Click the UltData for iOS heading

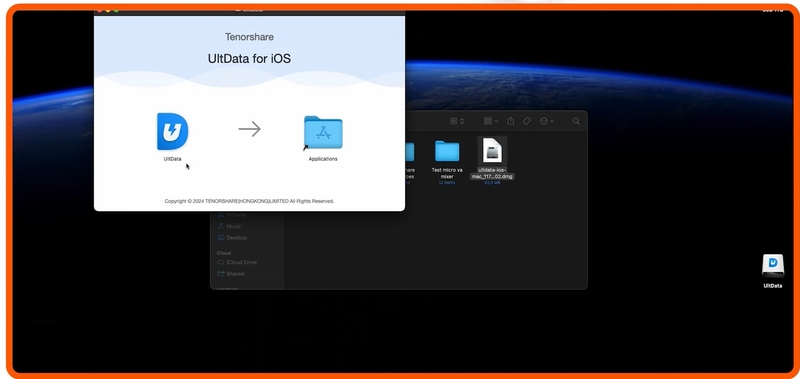249,59
